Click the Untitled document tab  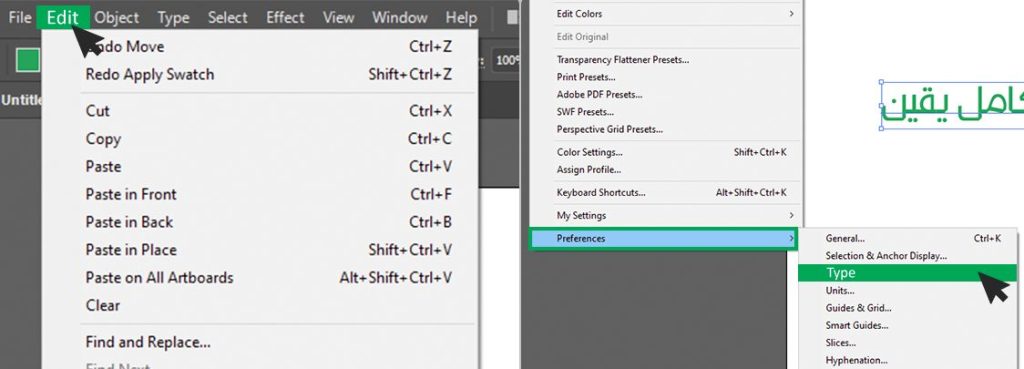click(22, 100)
